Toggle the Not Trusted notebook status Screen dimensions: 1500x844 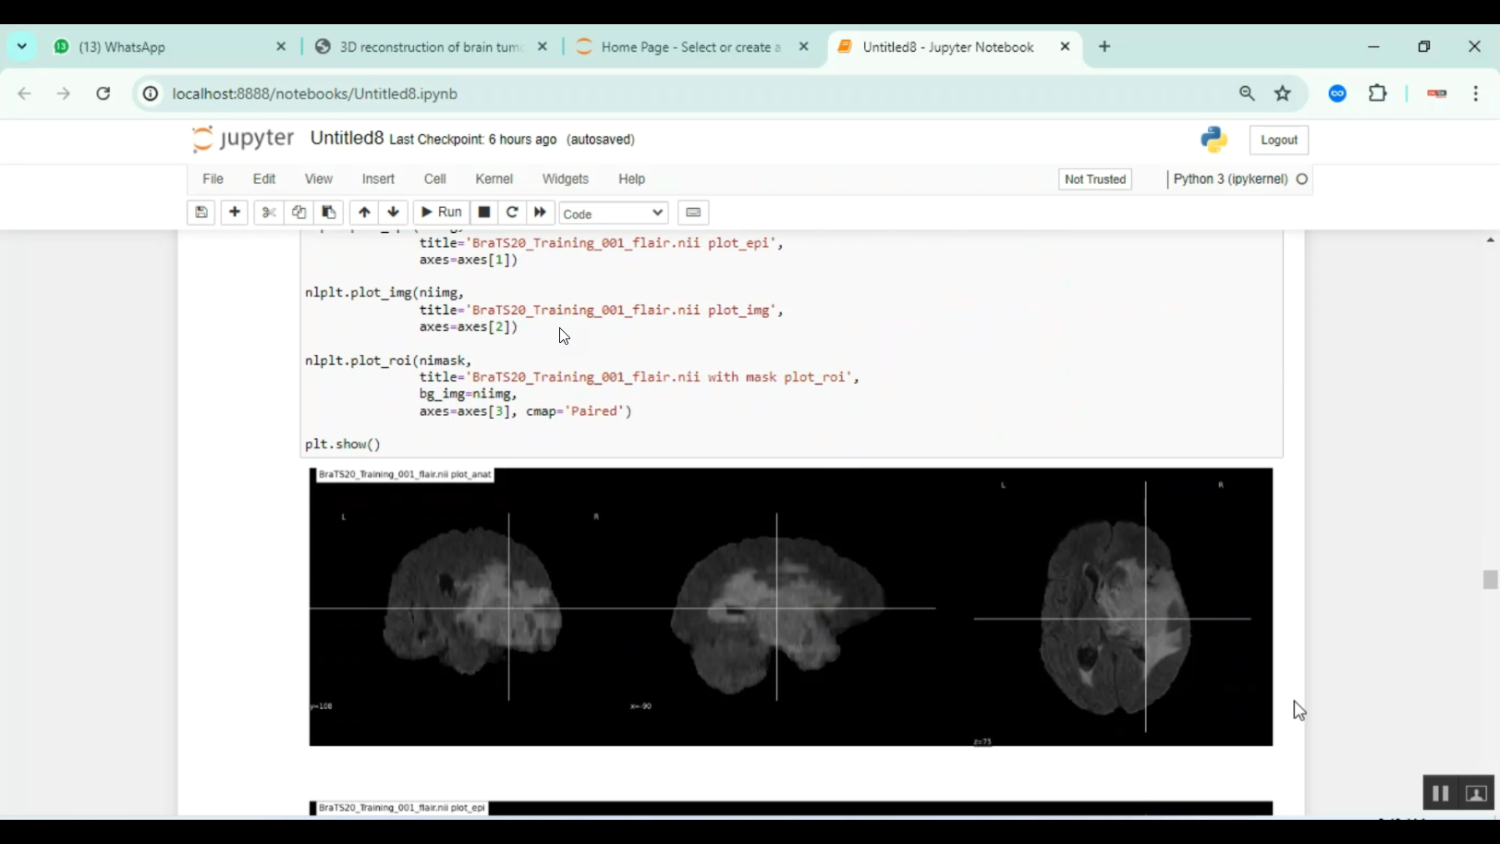click(x=1095, y=179)
